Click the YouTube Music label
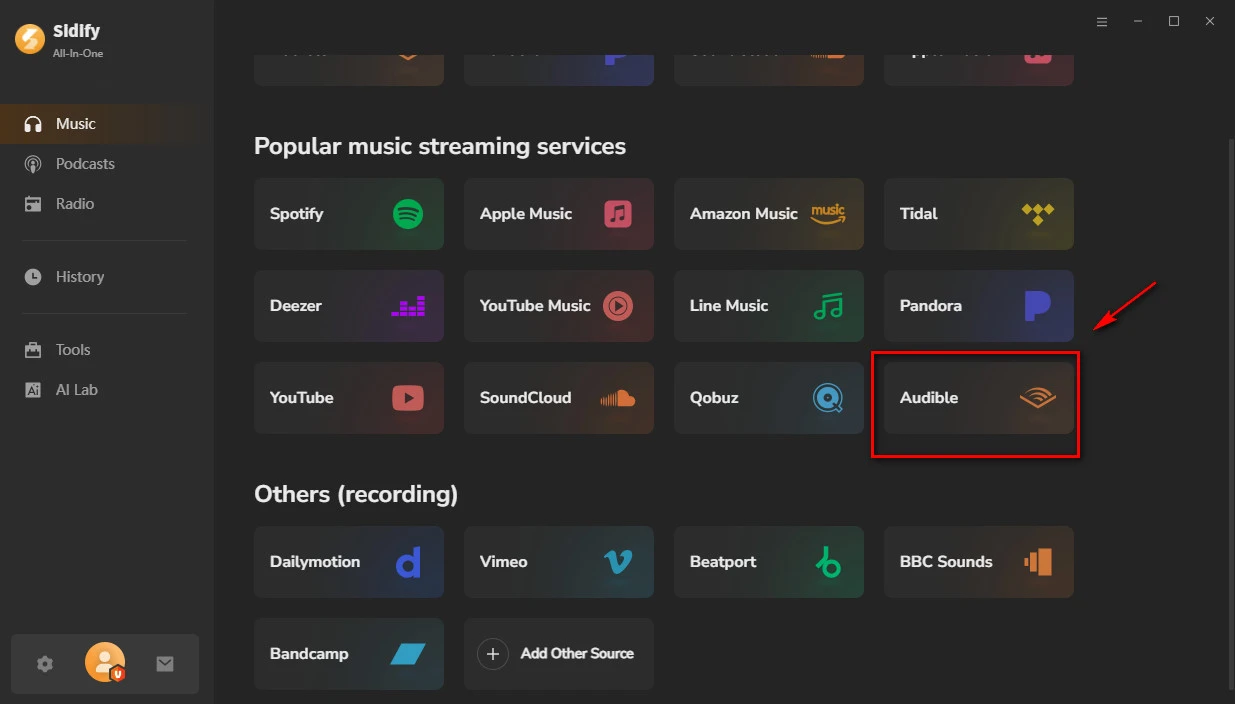Screen dimensions: 1235x704 point(535,306)
